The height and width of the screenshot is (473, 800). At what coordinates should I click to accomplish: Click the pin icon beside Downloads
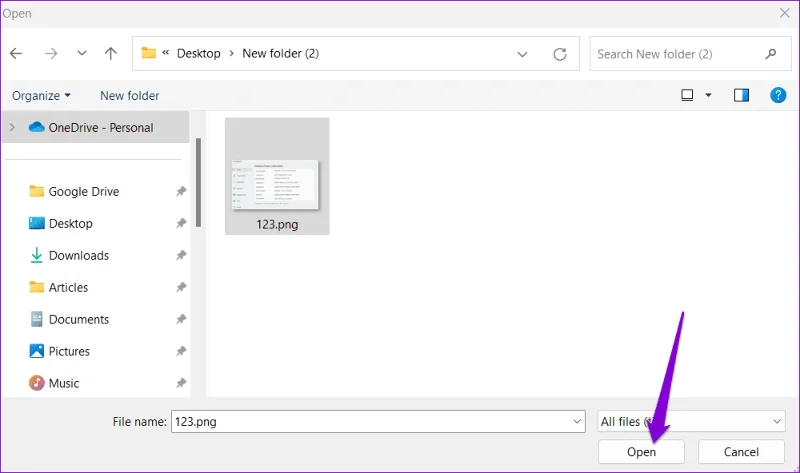click(x=181, y=256)
